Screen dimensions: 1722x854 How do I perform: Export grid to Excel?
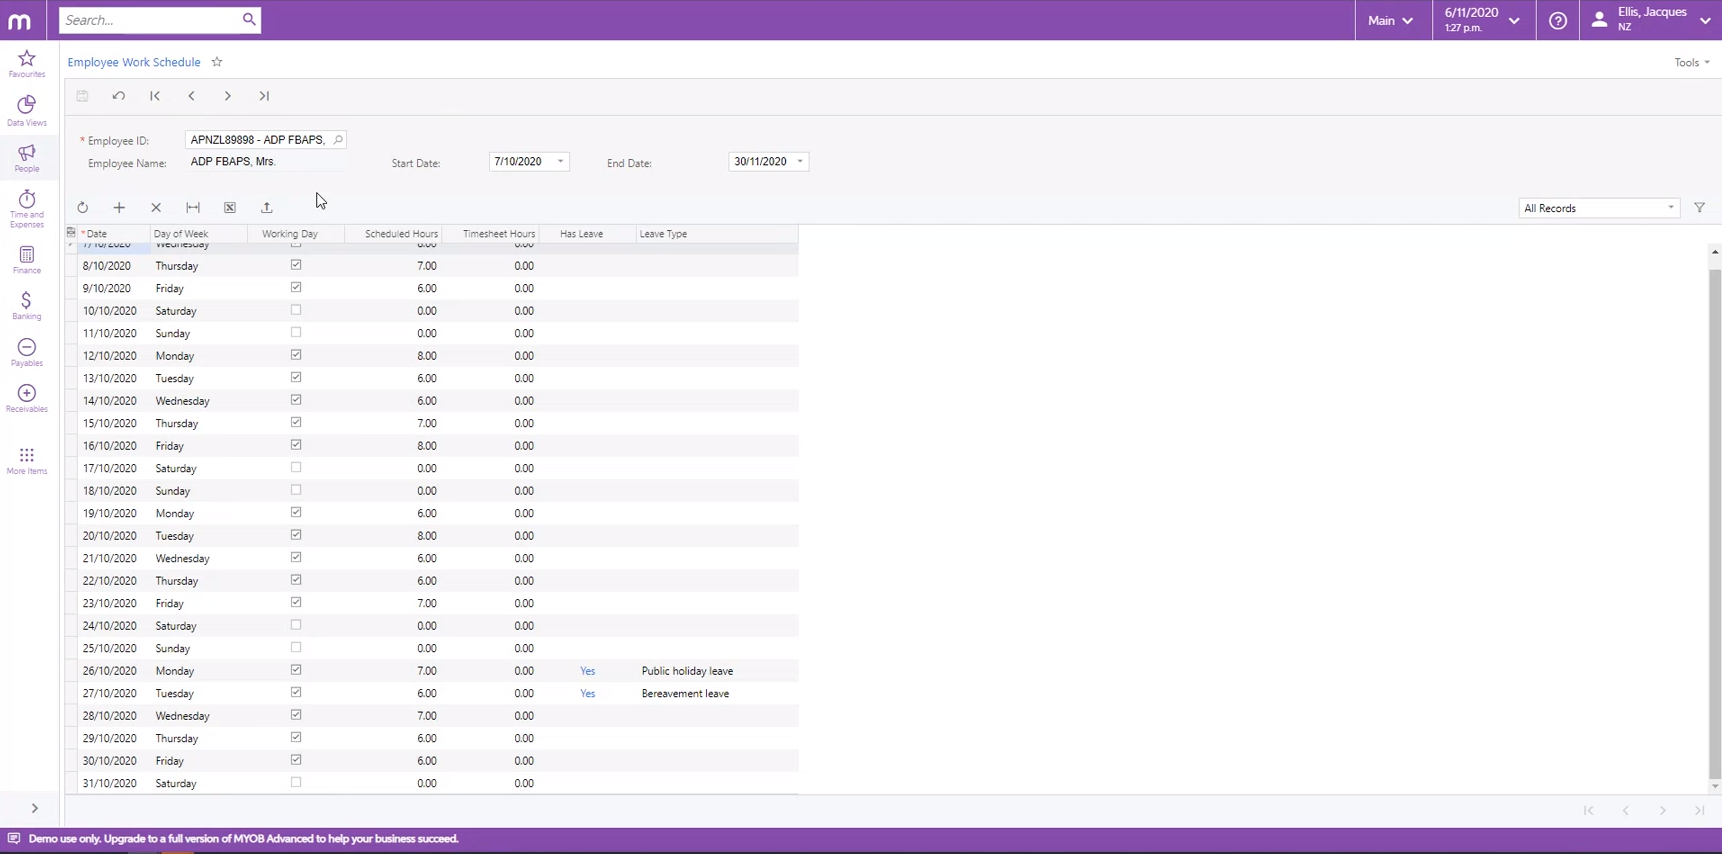pos(230,208)
